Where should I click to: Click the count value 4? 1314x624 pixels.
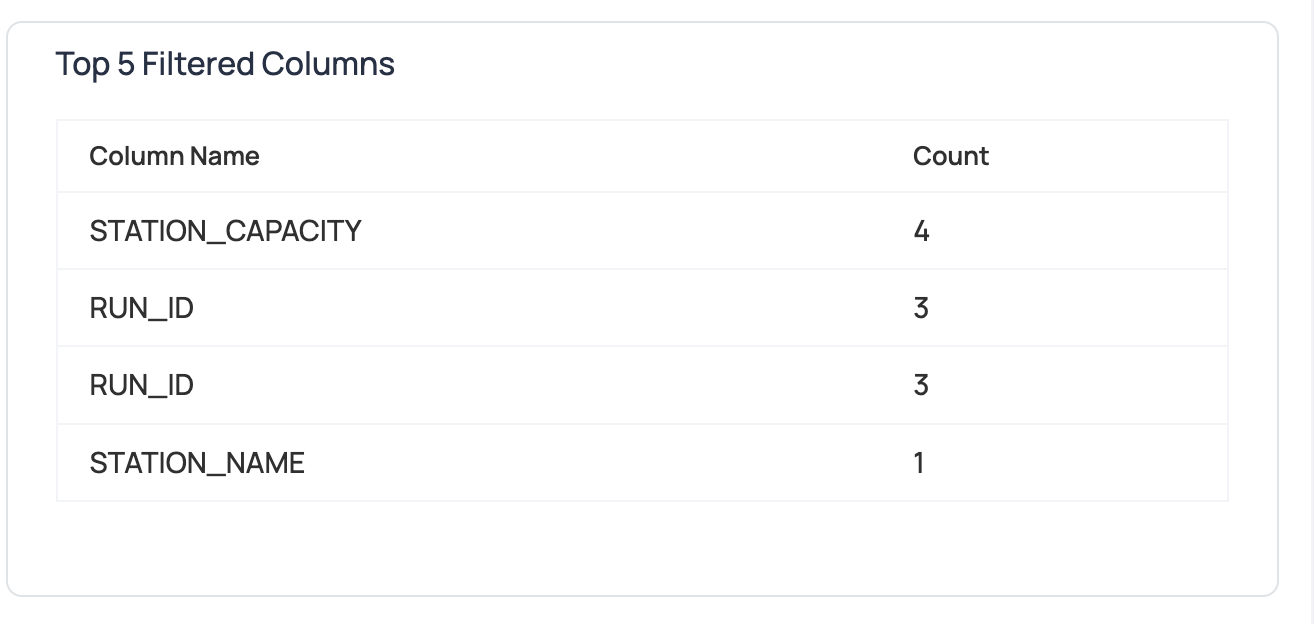click(x=921, y=231)
